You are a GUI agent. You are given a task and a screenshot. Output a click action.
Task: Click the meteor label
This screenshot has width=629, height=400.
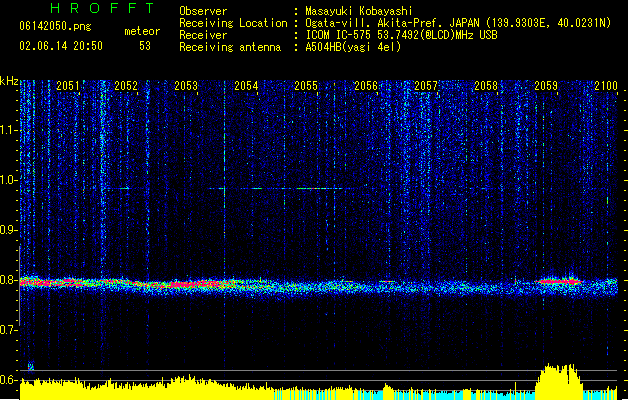click(142, 31)
